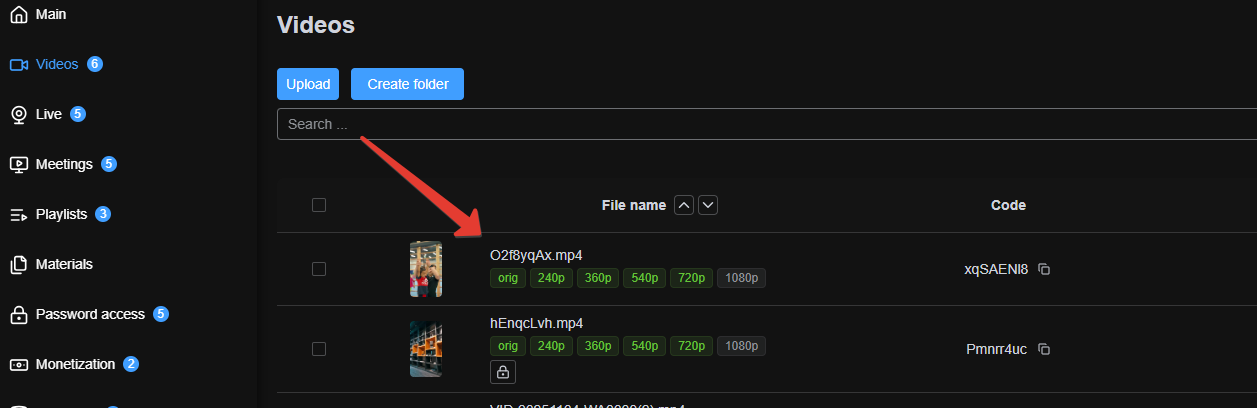The height and width of the screenshot is (408, 1257).
Task: Check the box for O2f8yqAx.mp4 row
Action: point(319,269)
